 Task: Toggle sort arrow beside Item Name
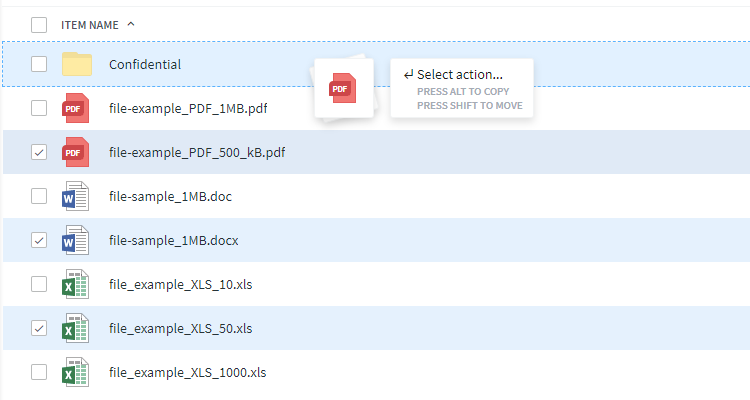tap(132, 24)
